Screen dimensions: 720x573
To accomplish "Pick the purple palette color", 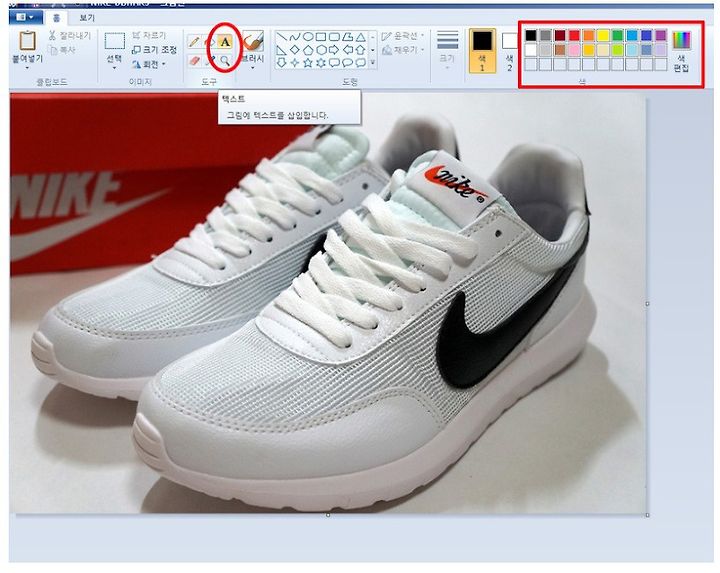I will tap(661, 35).
